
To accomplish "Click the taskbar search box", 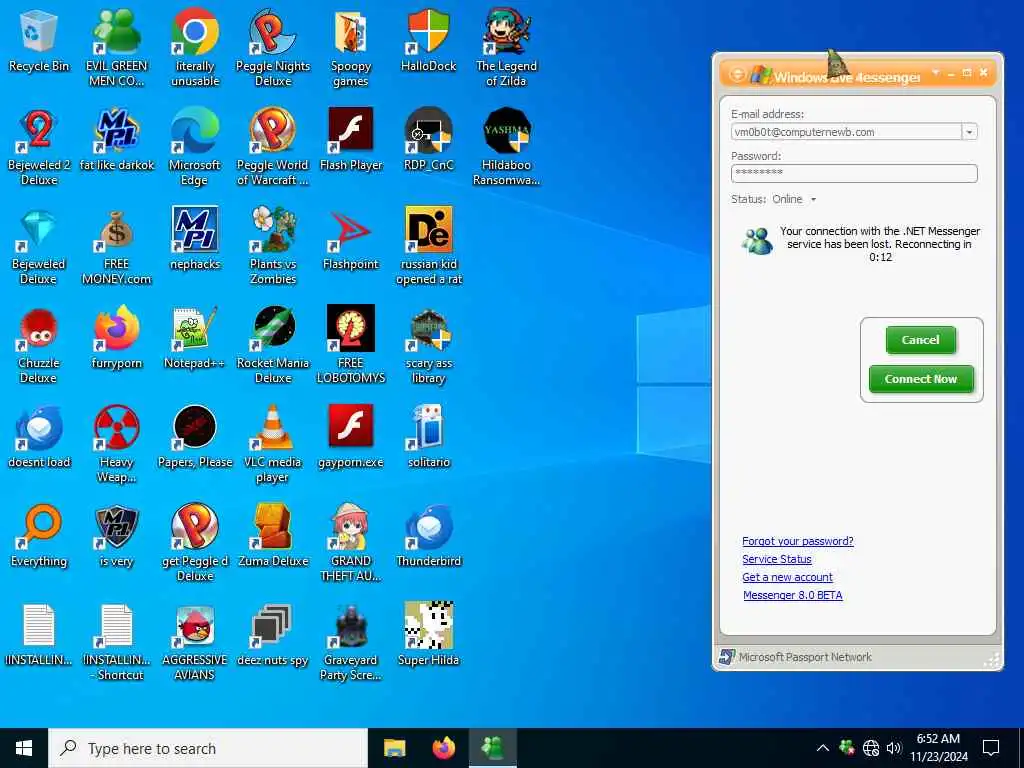I will pos(208,748).
